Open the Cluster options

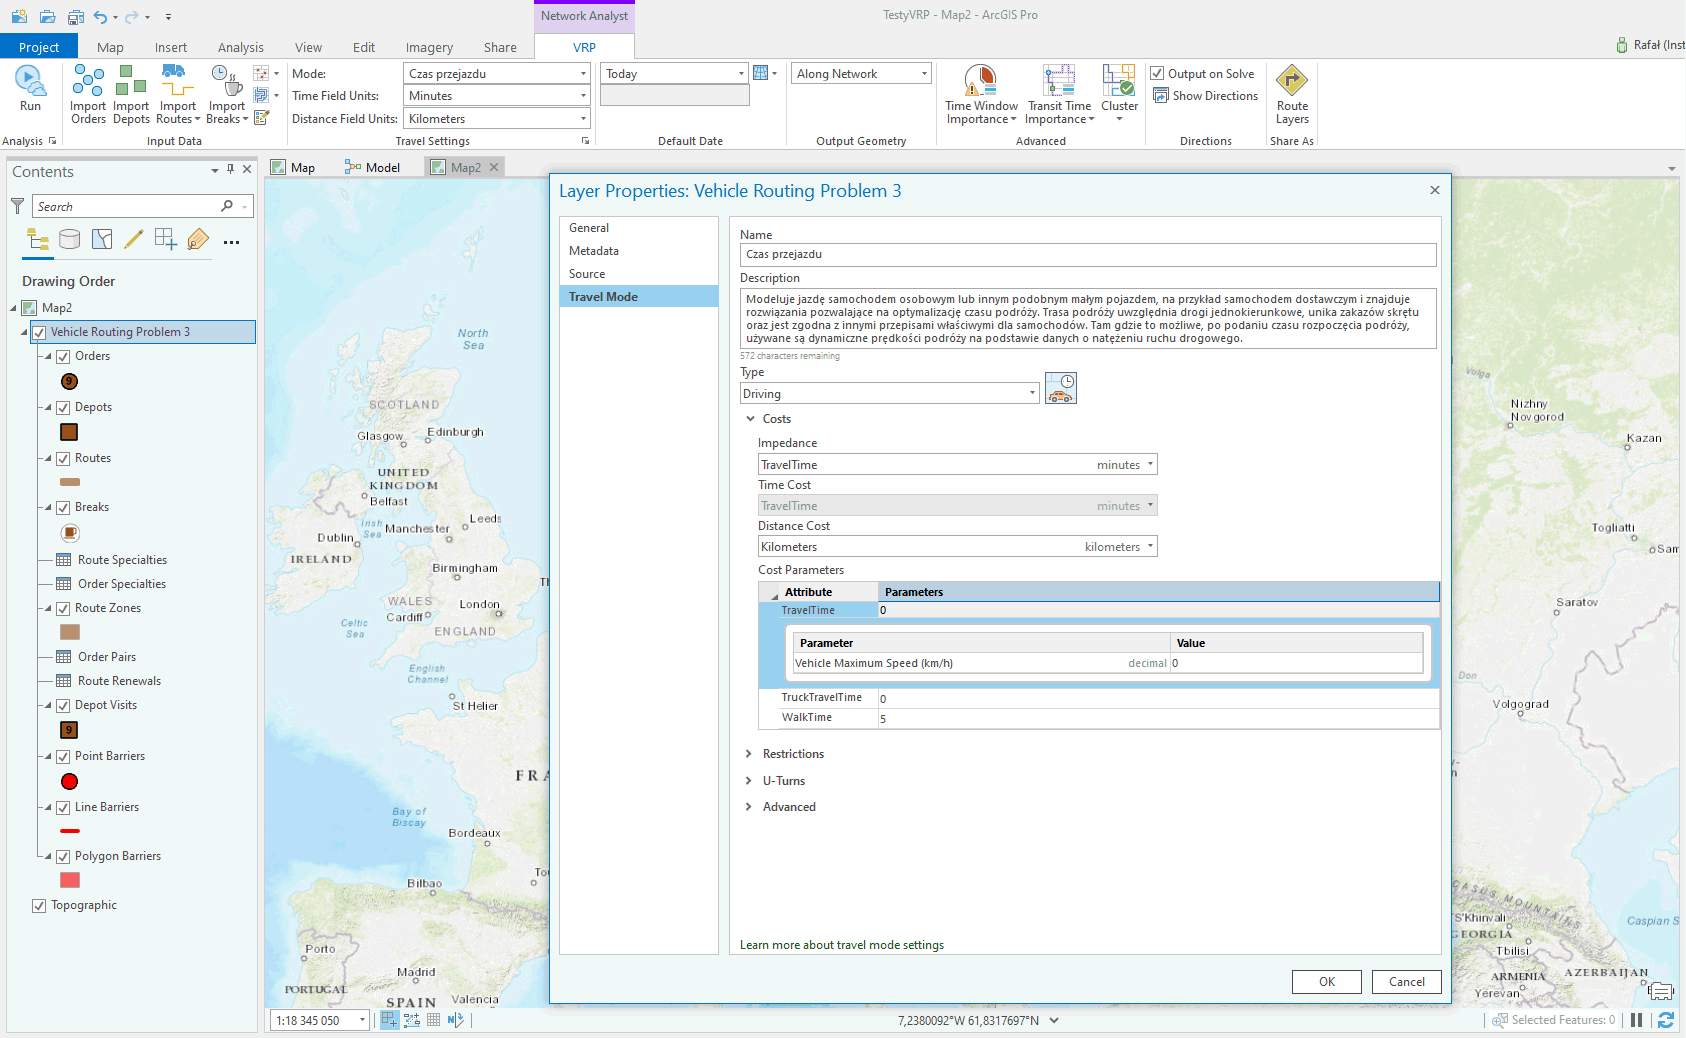(1119, 93)
